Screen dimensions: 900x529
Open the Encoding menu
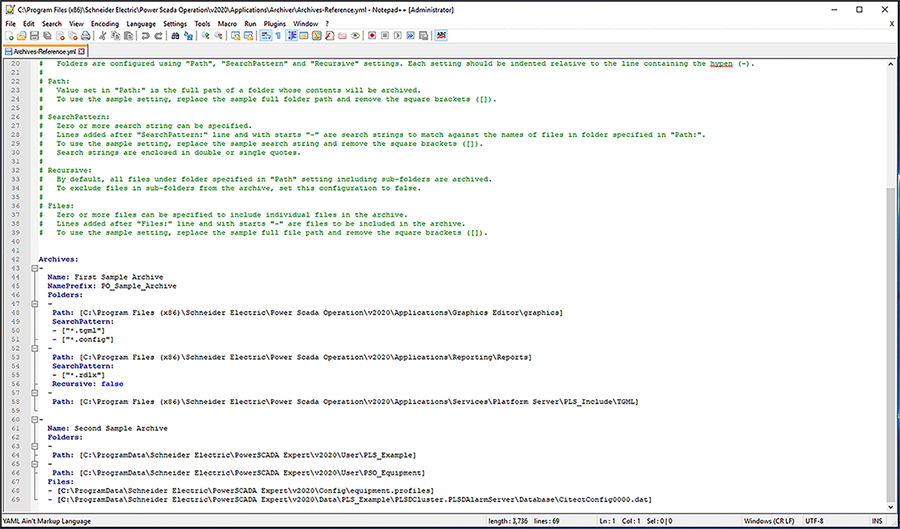(x=104, y=22)
